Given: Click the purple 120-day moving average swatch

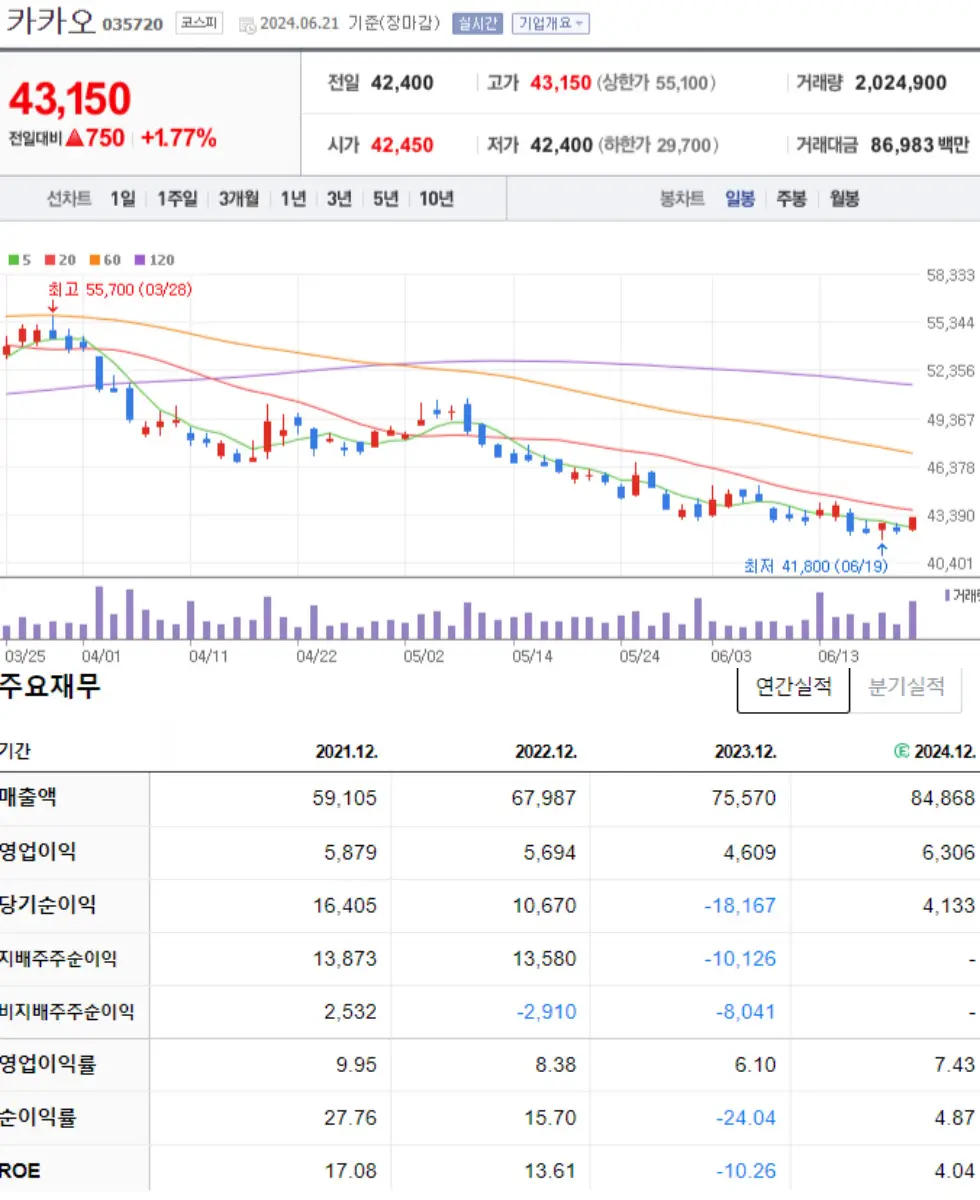Looking at the screenshot, I should point(139,260).
